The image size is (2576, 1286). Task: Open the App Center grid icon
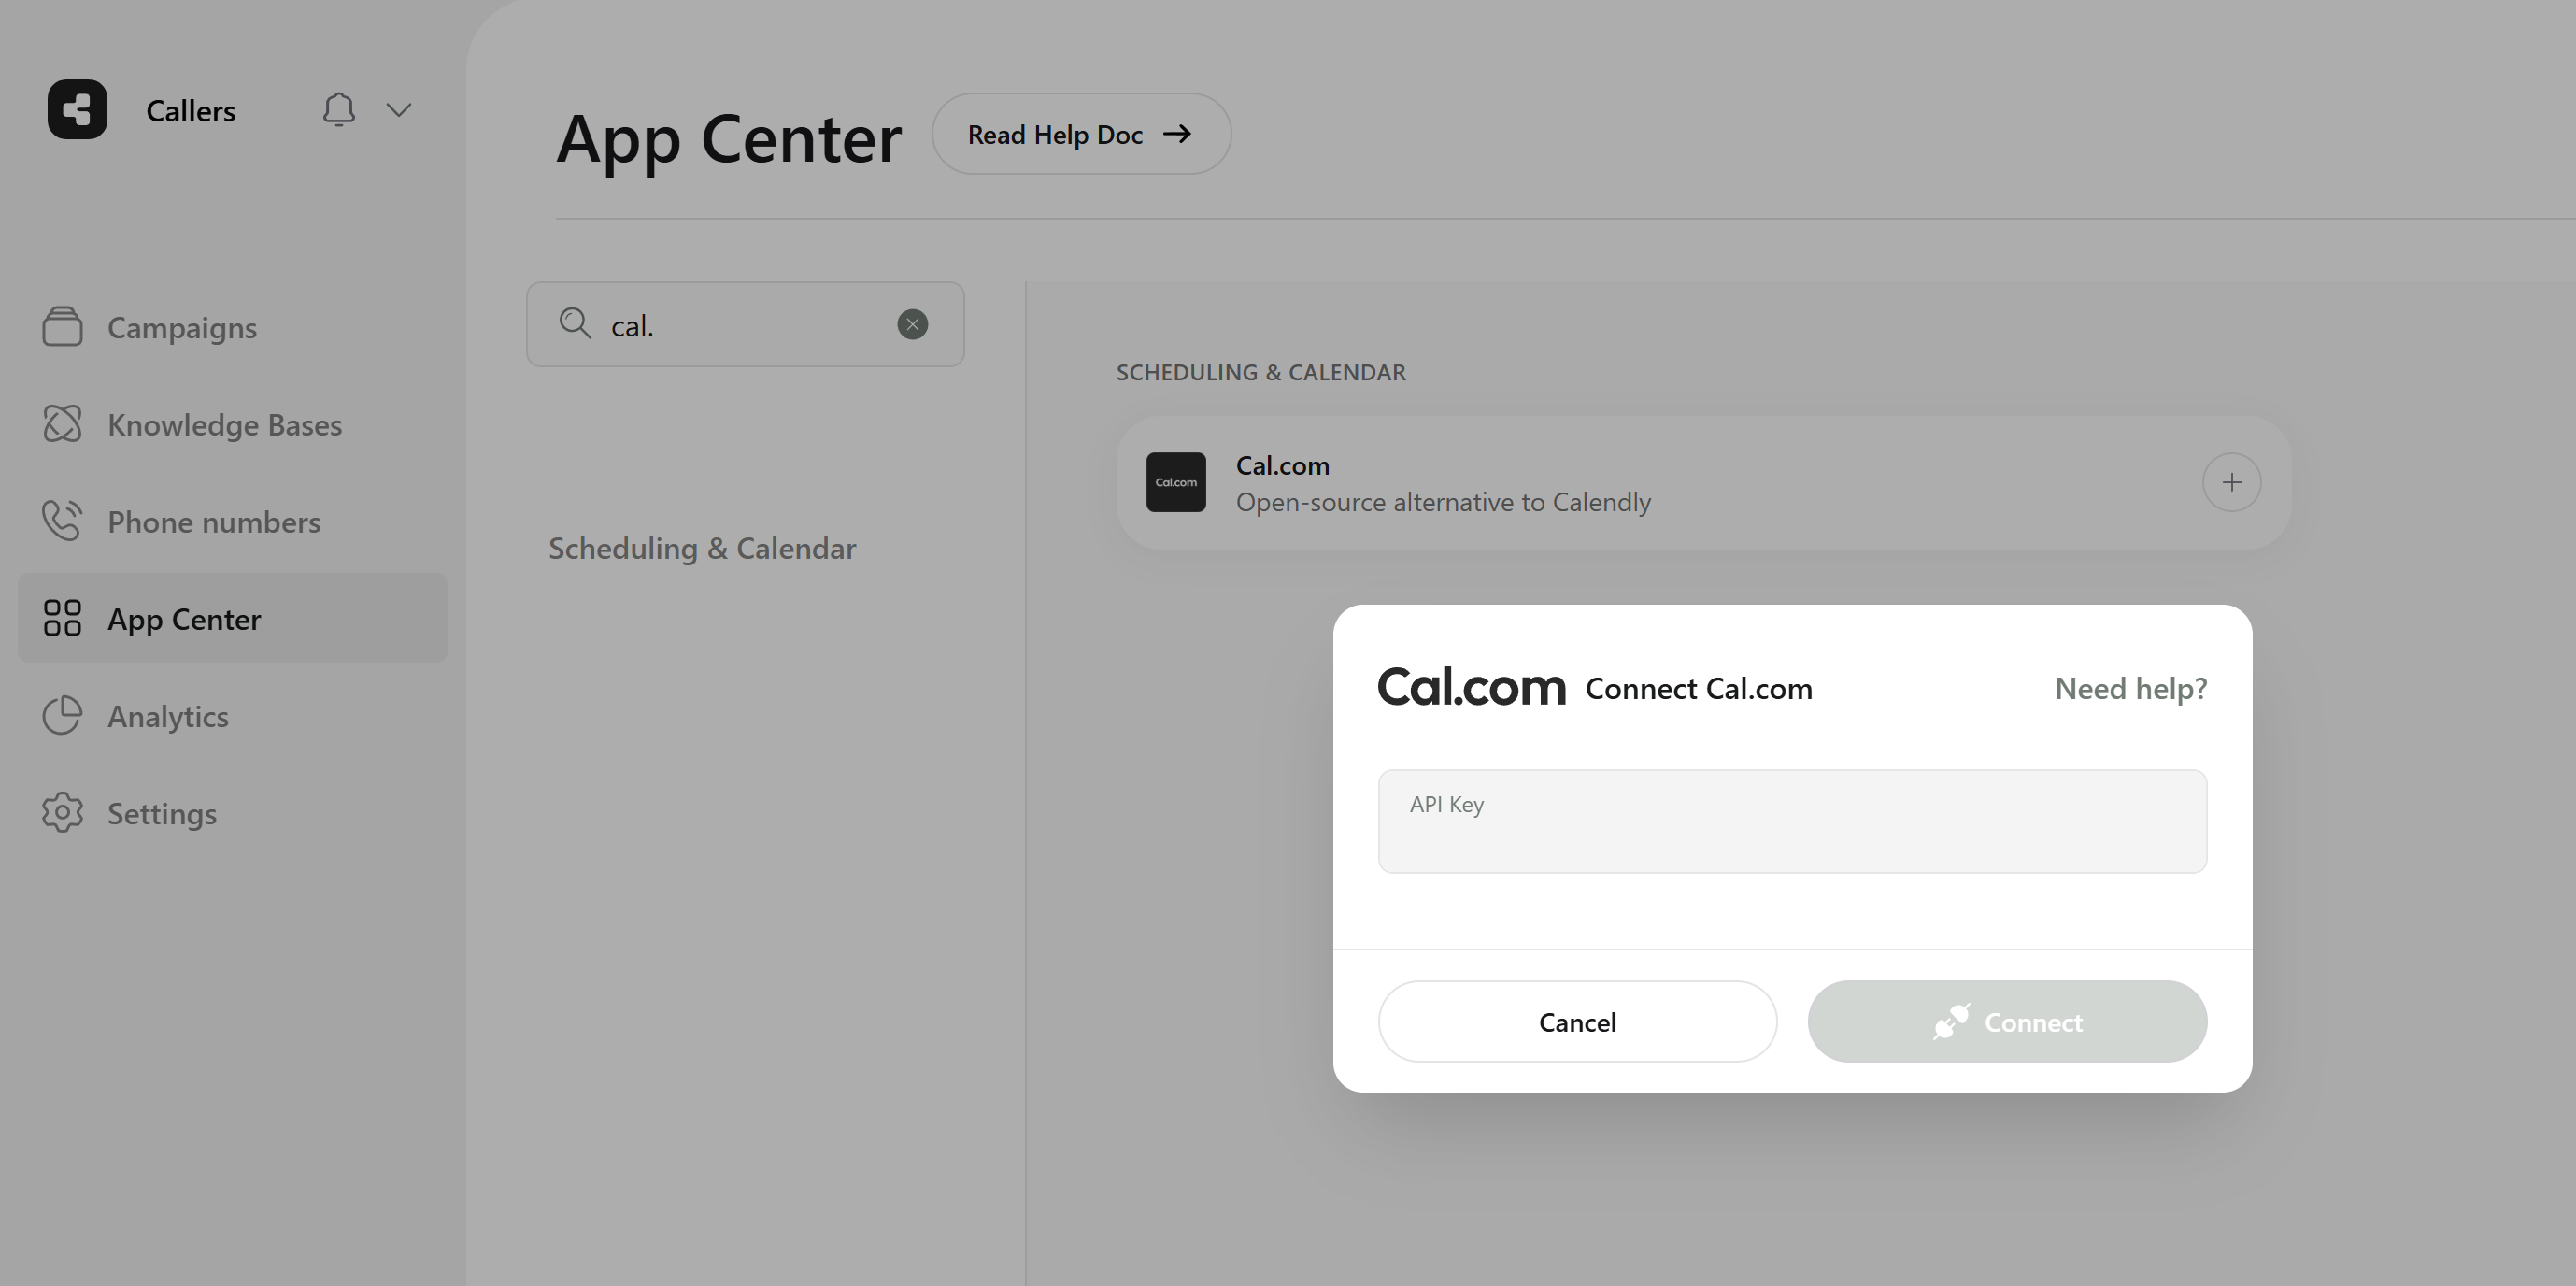coord(62,618)
